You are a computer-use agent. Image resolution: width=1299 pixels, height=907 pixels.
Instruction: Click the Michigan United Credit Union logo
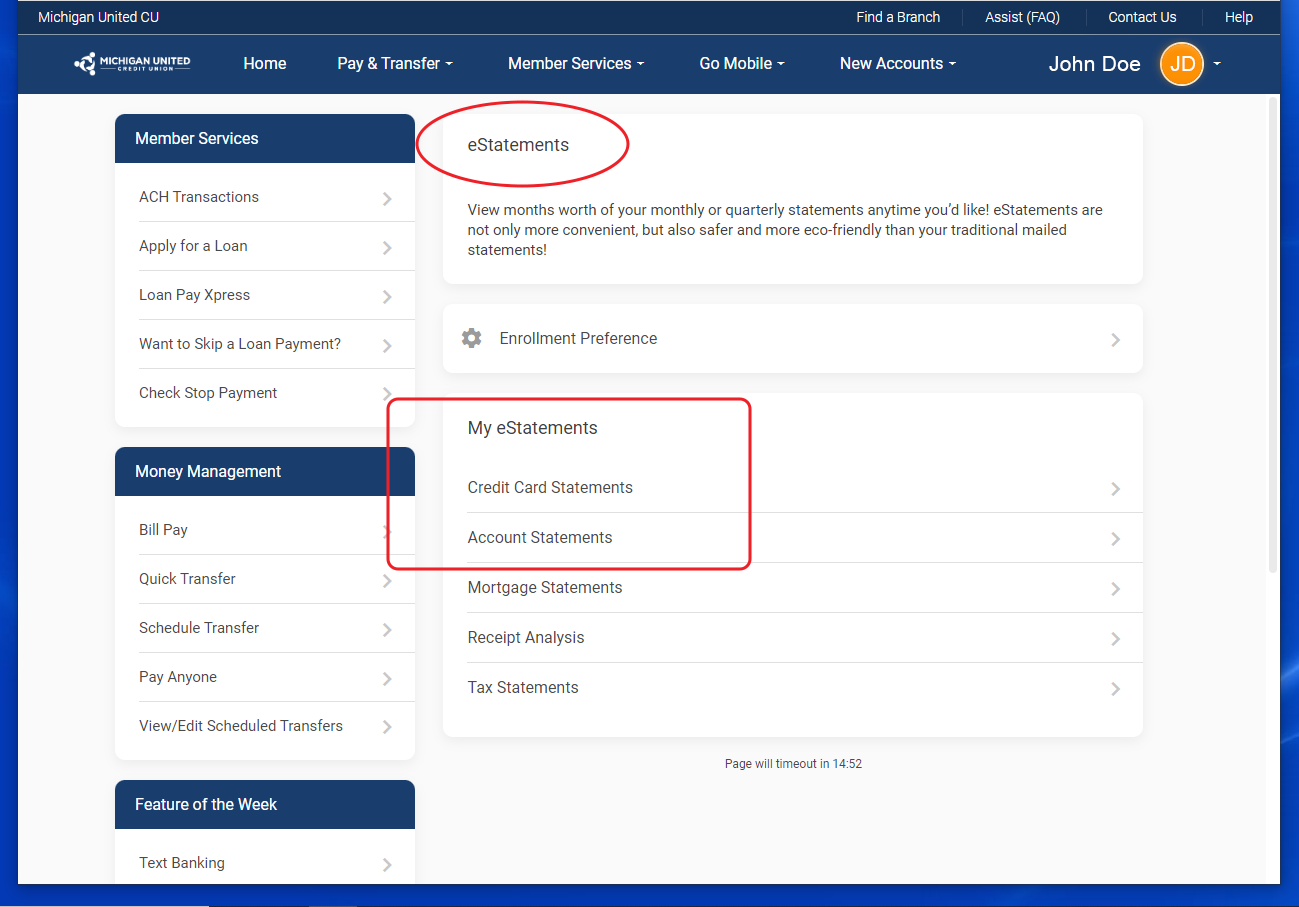[132, 63]
